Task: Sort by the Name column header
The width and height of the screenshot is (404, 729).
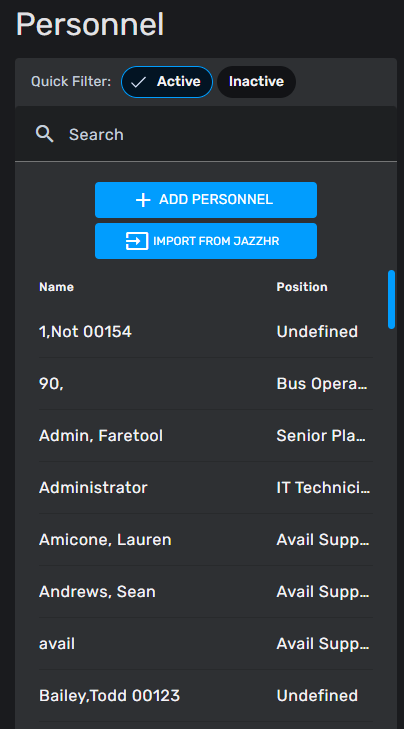Action: 56,287
